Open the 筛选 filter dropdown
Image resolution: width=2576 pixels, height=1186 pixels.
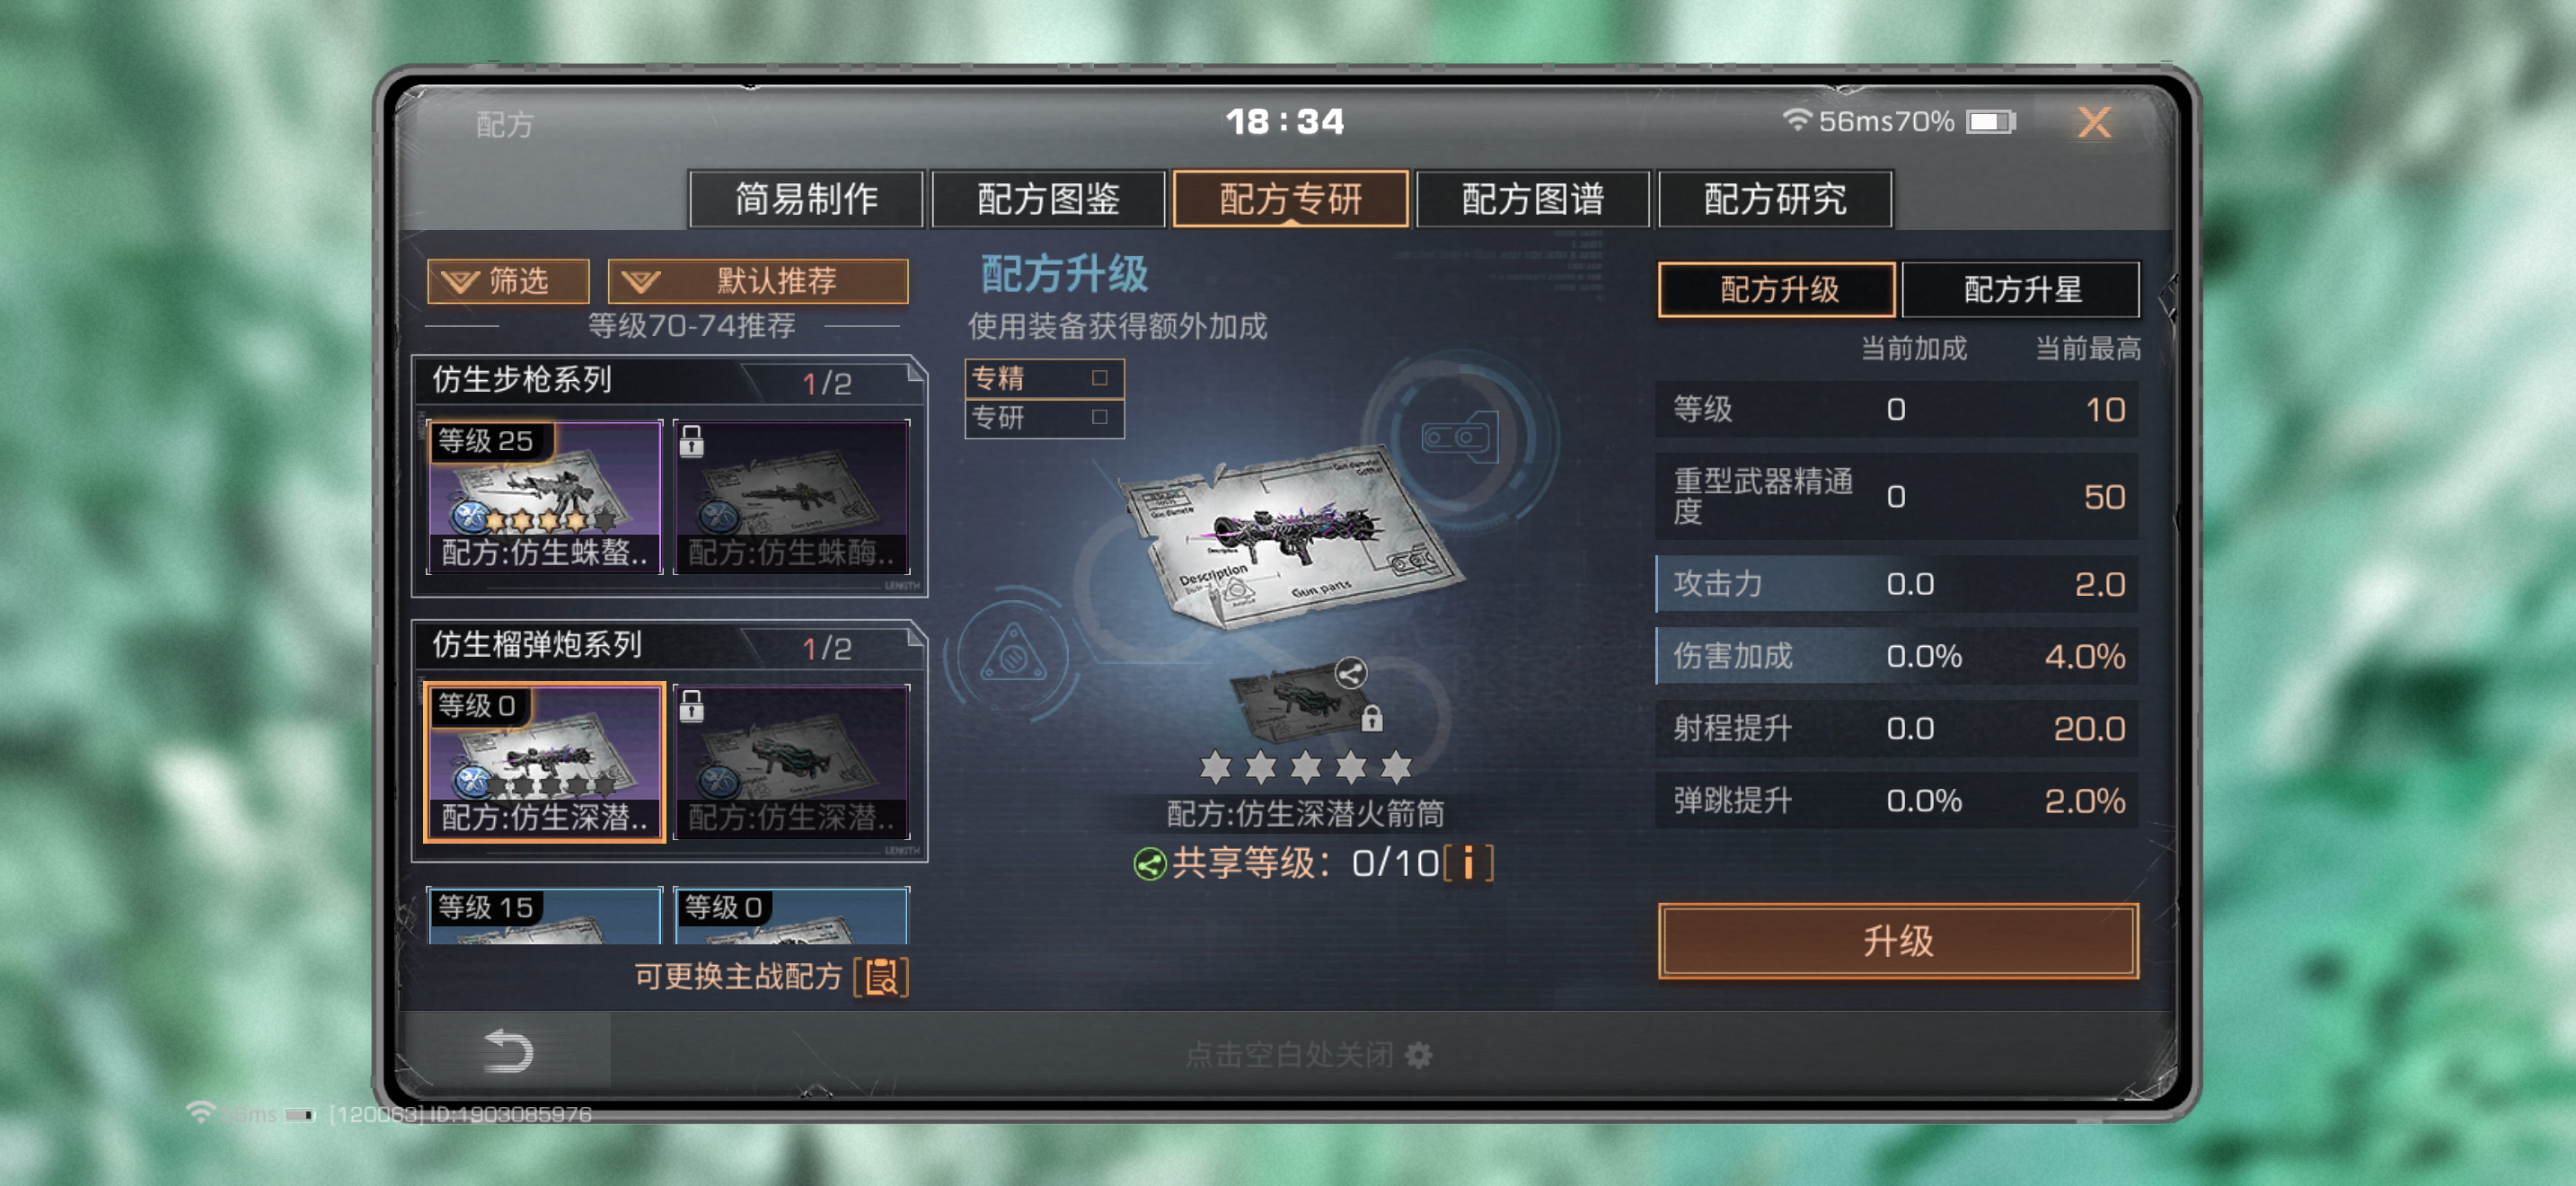pos(508,281)
